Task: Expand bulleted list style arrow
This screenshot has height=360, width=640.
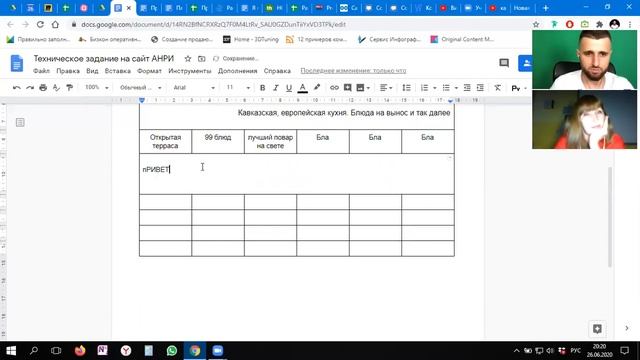Action: click(456, 88)
